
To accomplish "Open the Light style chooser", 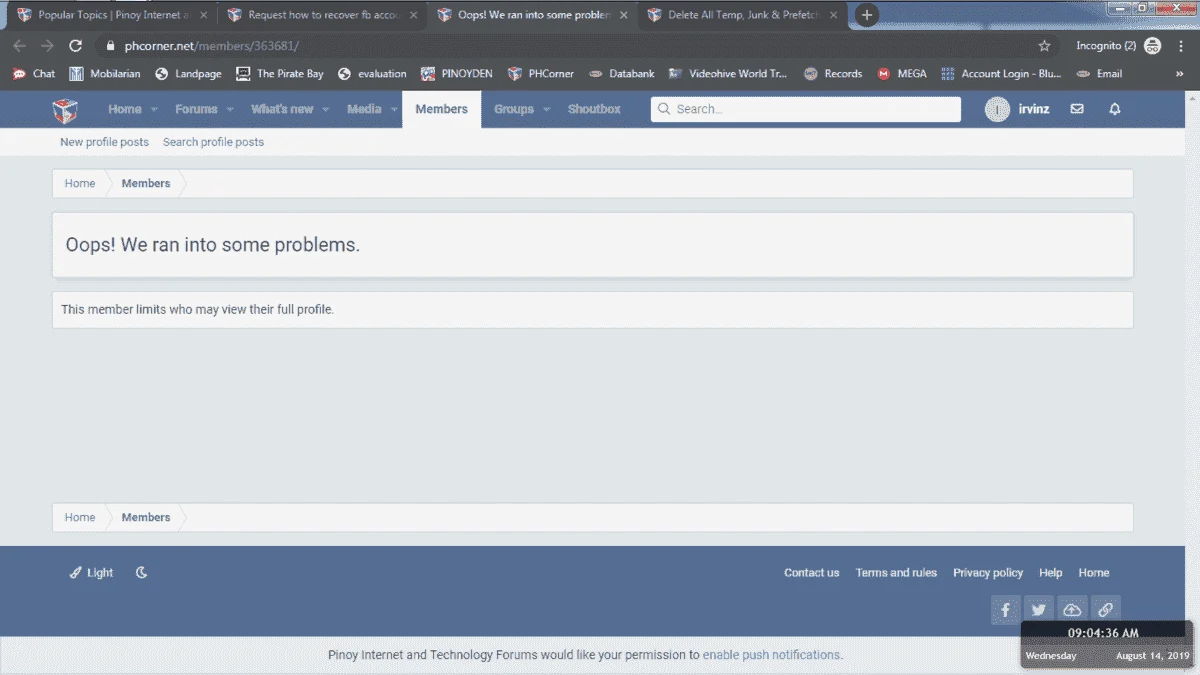I will pos(91,573).
